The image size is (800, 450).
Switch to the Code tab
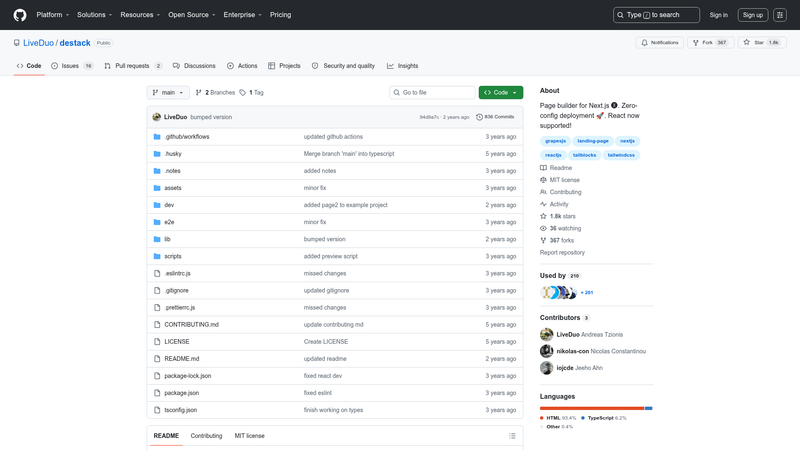(29, 66)
